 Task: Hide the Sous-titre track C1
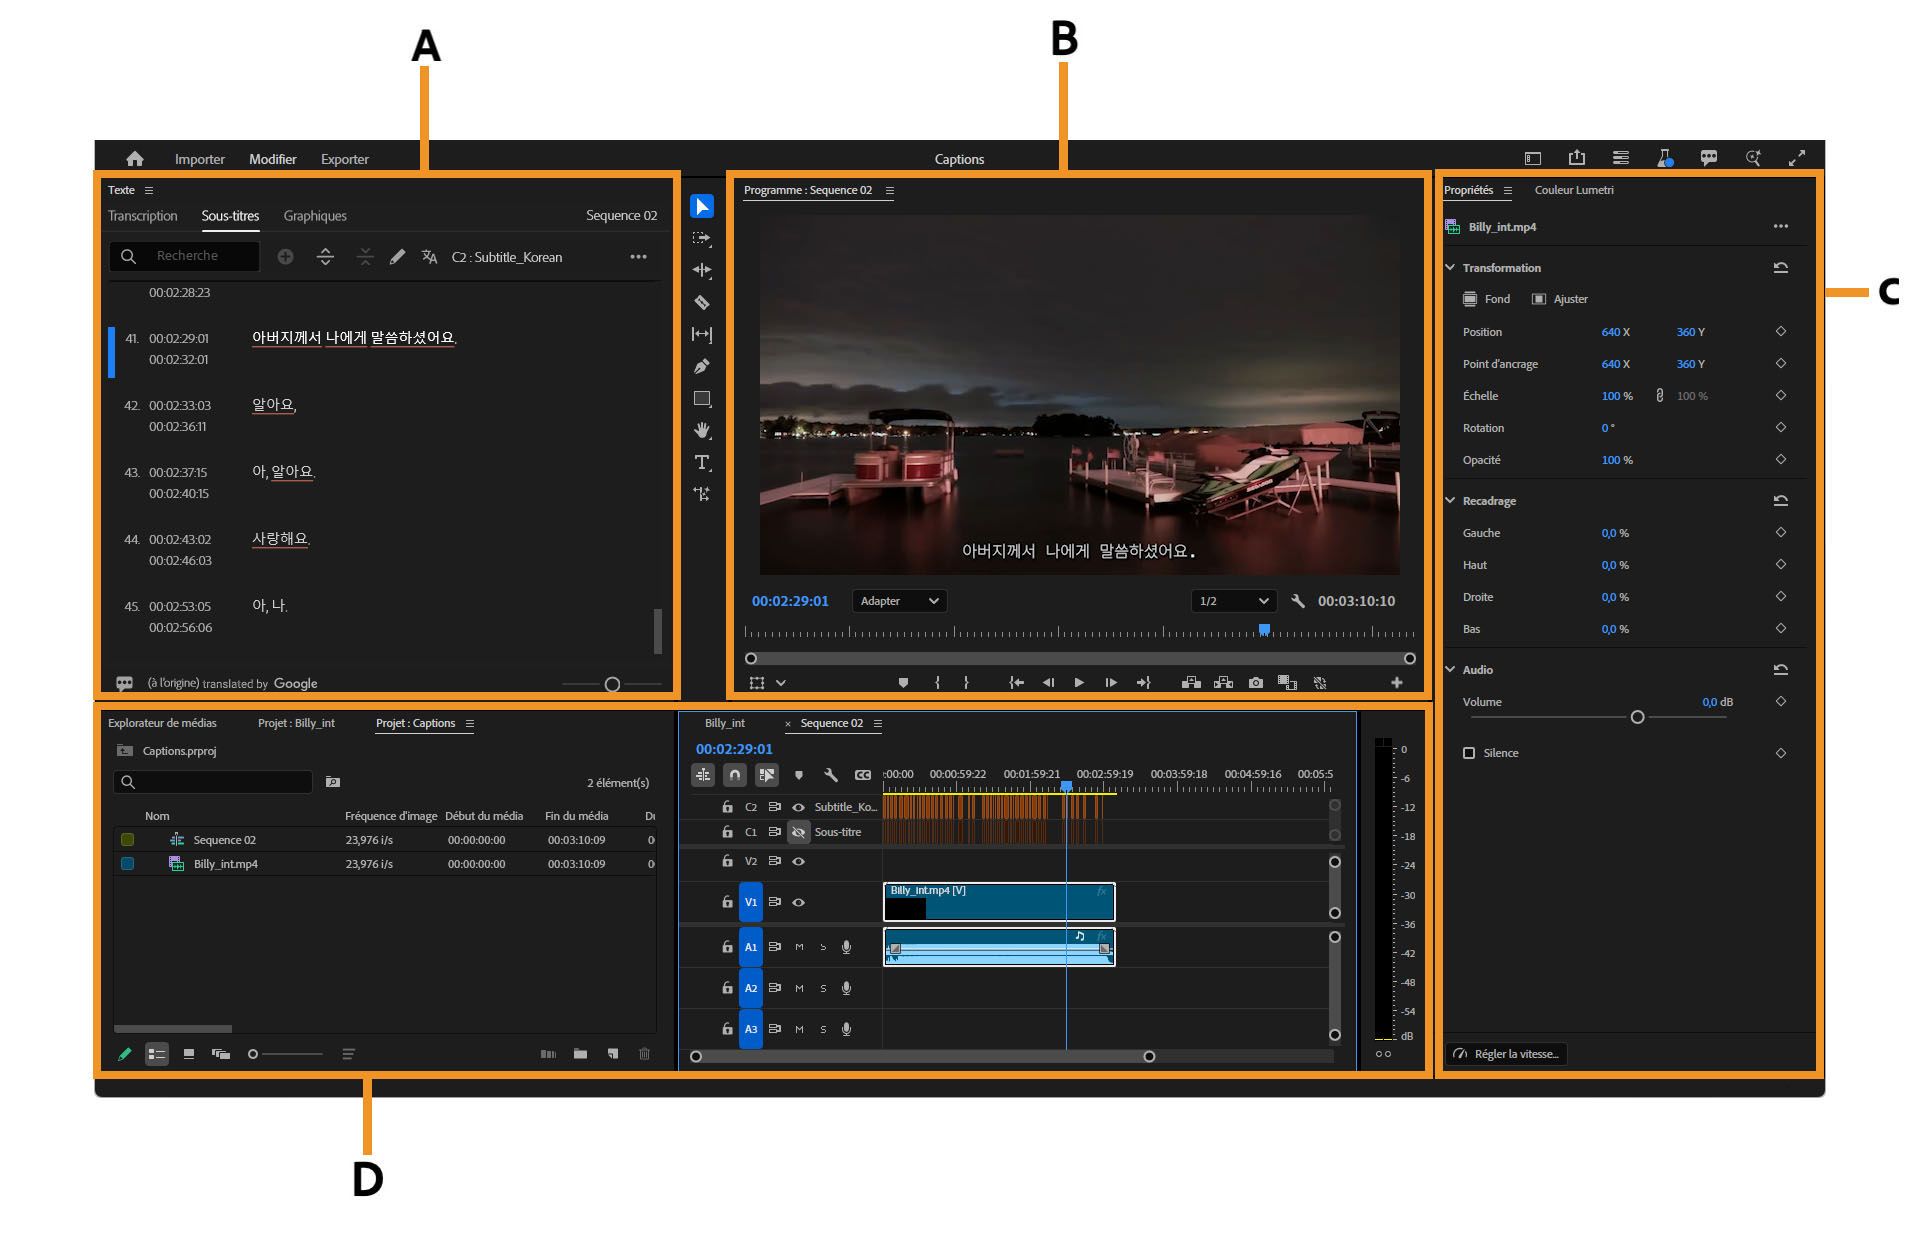pos(798,832)
